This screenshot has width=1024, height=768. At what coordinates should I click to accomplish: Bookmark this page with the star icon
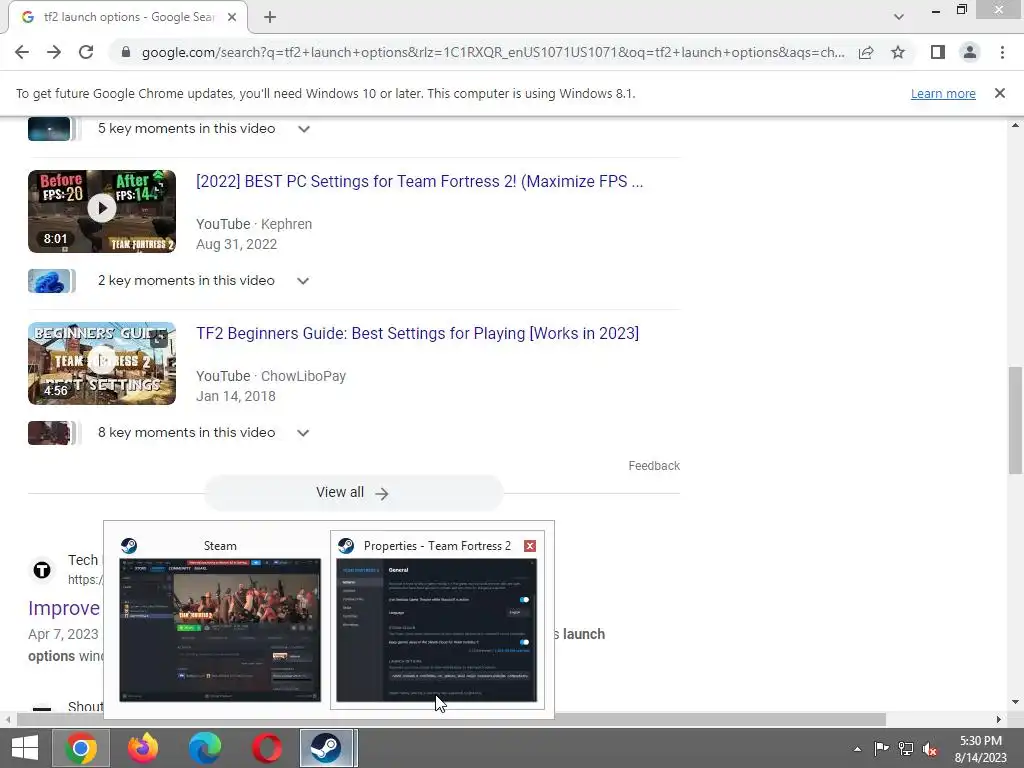point(898,52)
